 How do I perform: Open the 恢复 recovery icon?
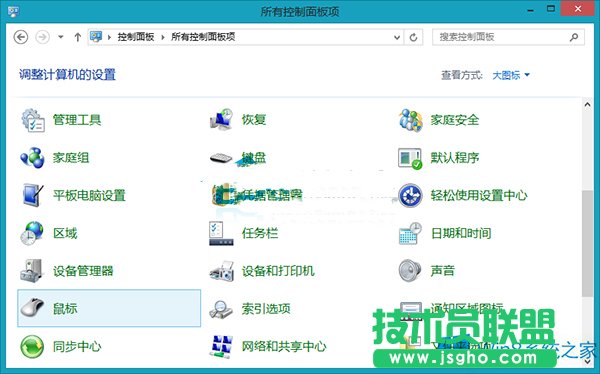click(222, 120)
